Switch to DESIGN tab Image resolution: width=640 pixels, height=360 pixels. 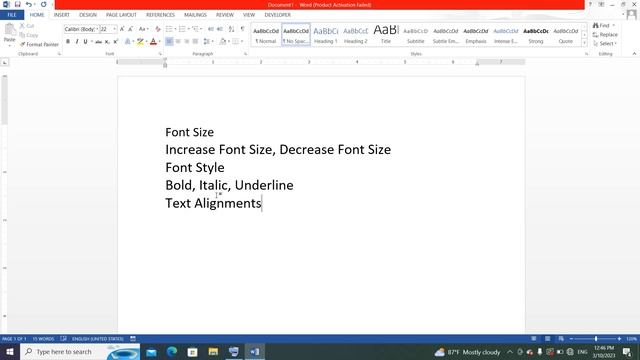[x=88, y=15]
